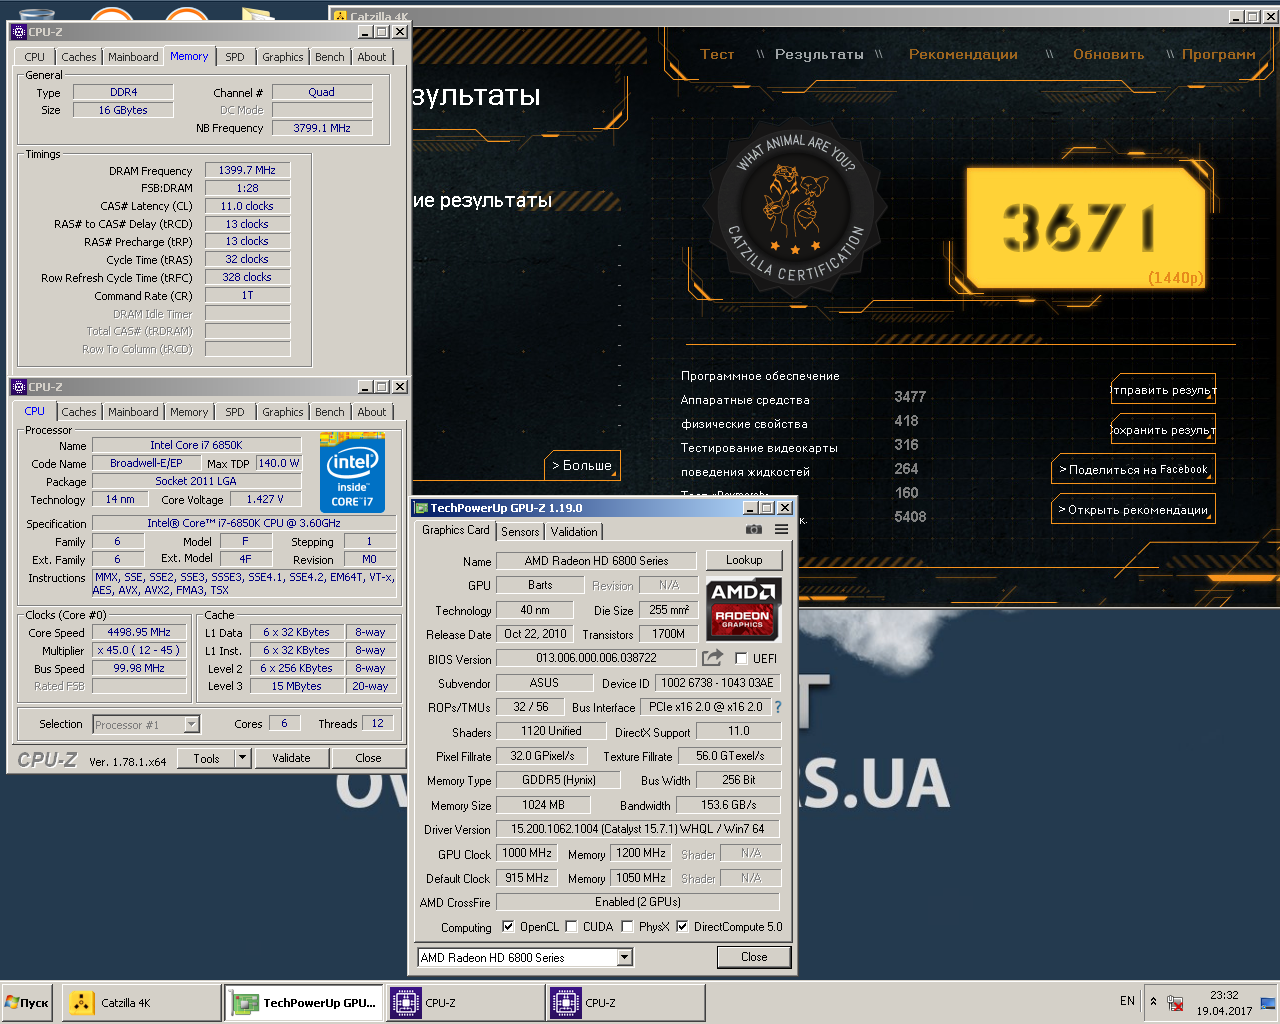Select Validation tab in GPU-Z
This screenshot has height=1024, width=1280.
click(574, 532)
